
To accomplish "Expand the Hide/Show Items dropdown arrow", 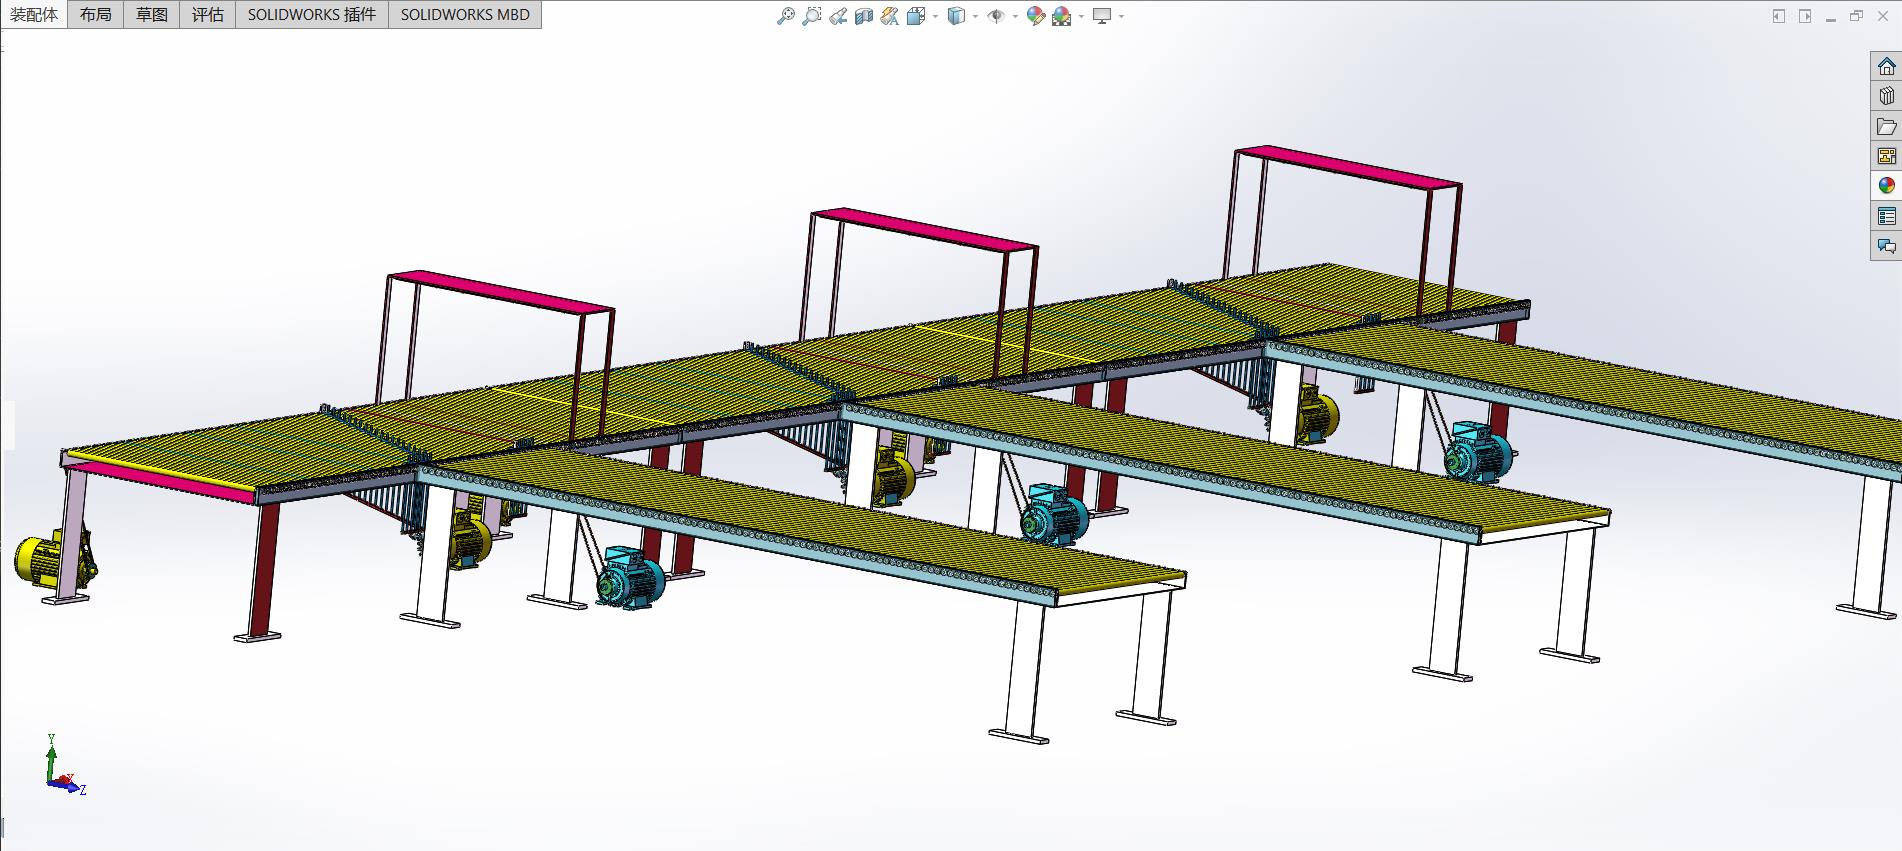I will tap(1015, 16).
